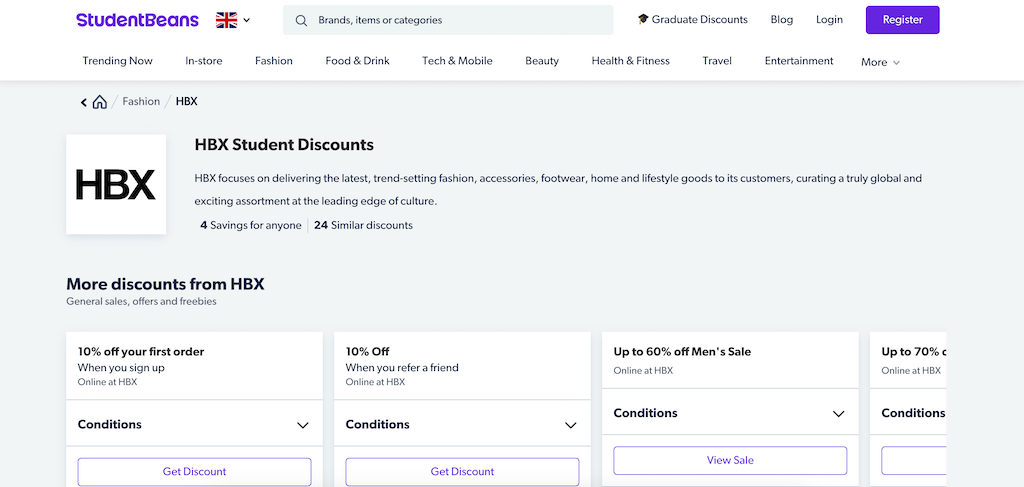Expand Conditions for refer a friend offer
Viewport: 1024px width, 487px height.
click(462, 424)
